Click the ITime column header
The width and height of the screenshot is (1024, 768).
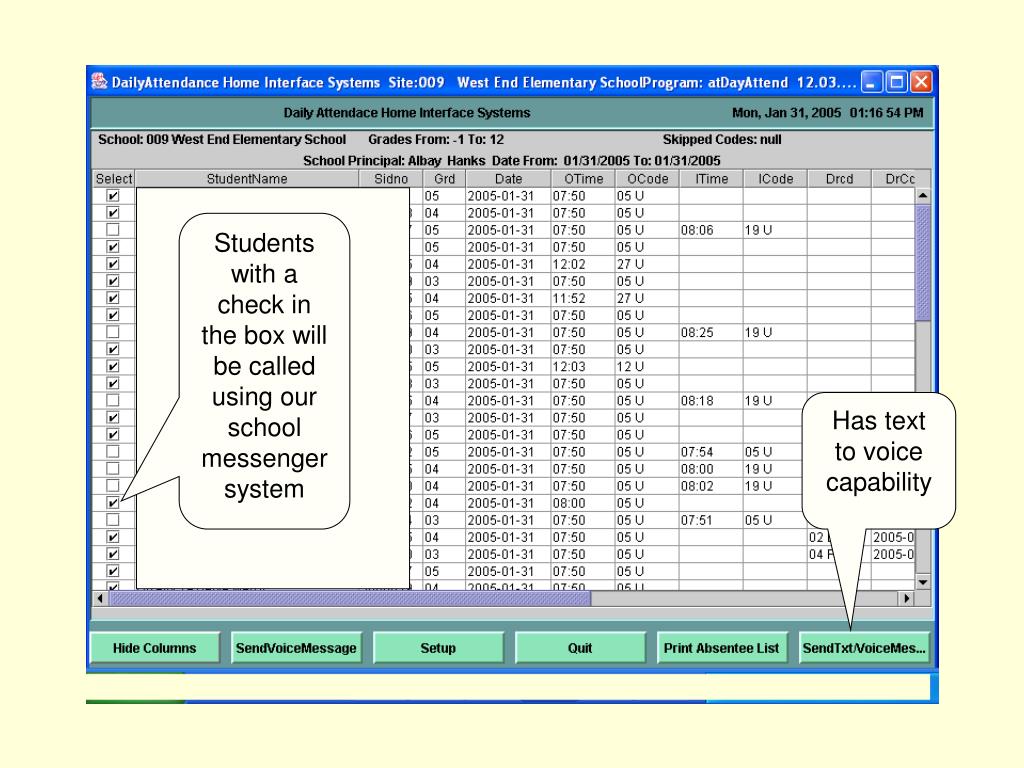pyautogui.click(x=711, y=179)
